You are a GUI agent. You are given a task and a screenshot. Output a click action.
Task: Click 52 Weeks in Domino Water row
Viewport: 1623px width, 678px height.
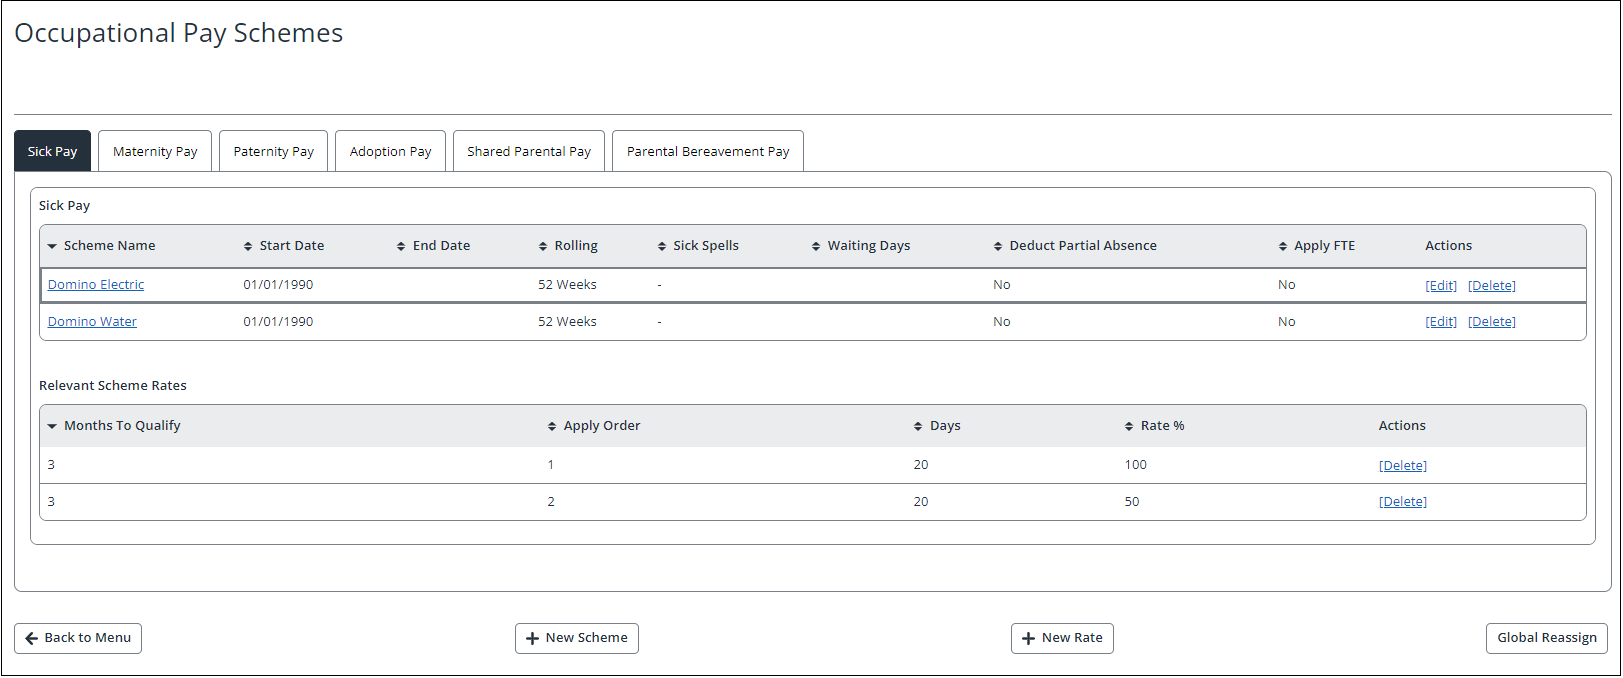coord(567,322)
